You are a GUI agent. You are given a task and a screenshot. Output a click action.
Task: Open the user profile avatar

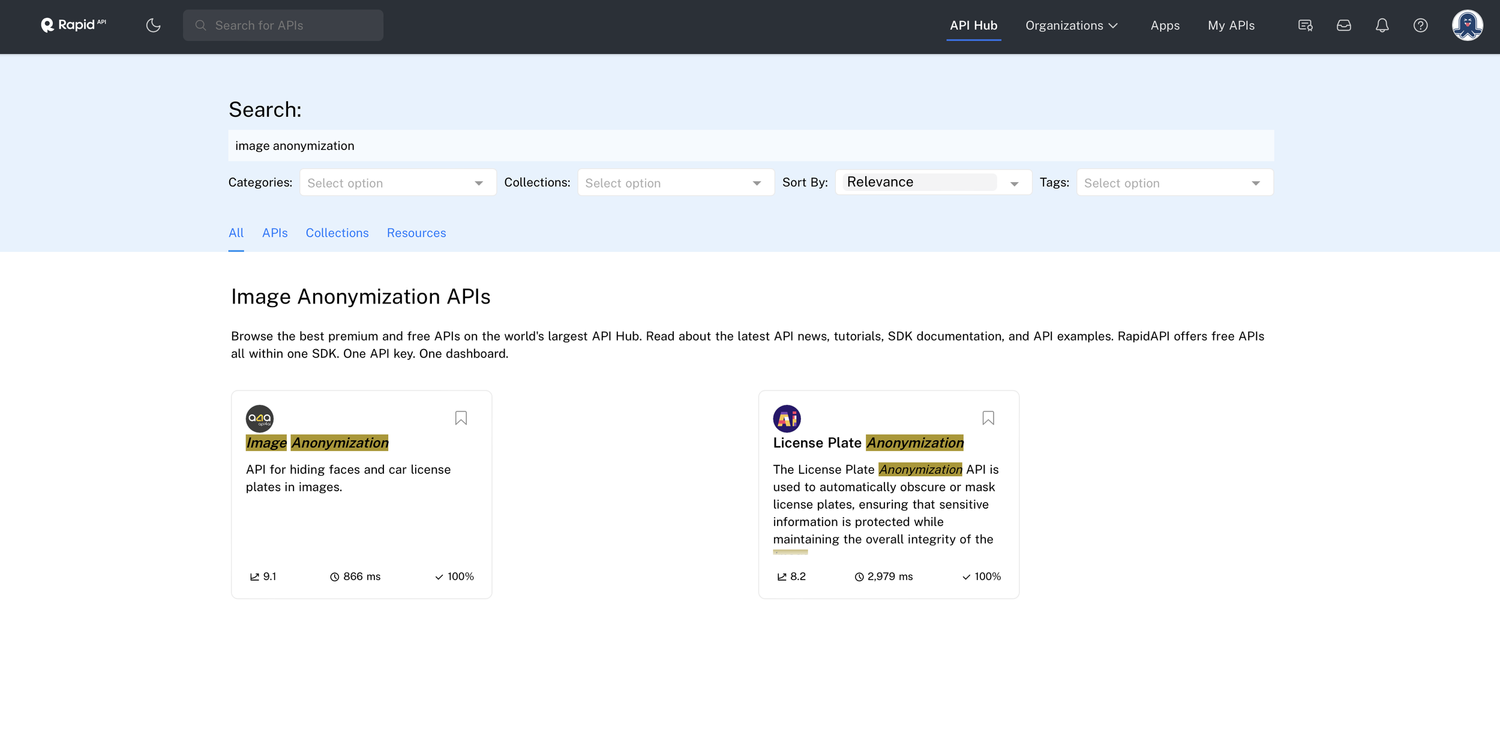(x=1467, y=25)
